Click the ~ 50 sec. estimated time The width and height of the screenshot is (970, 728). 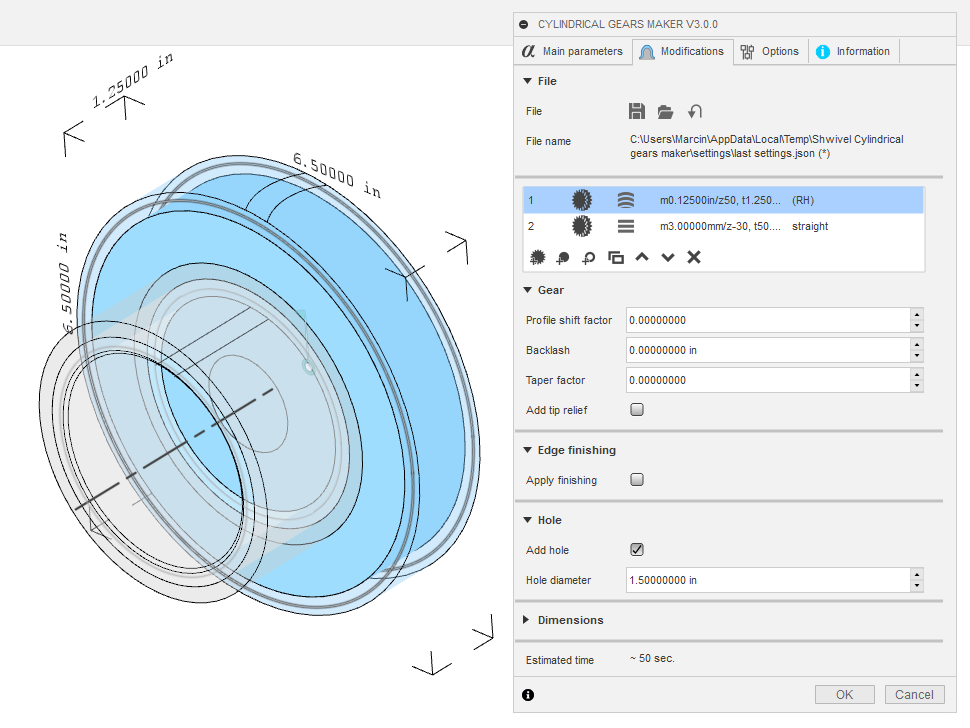tap(653, 659)
